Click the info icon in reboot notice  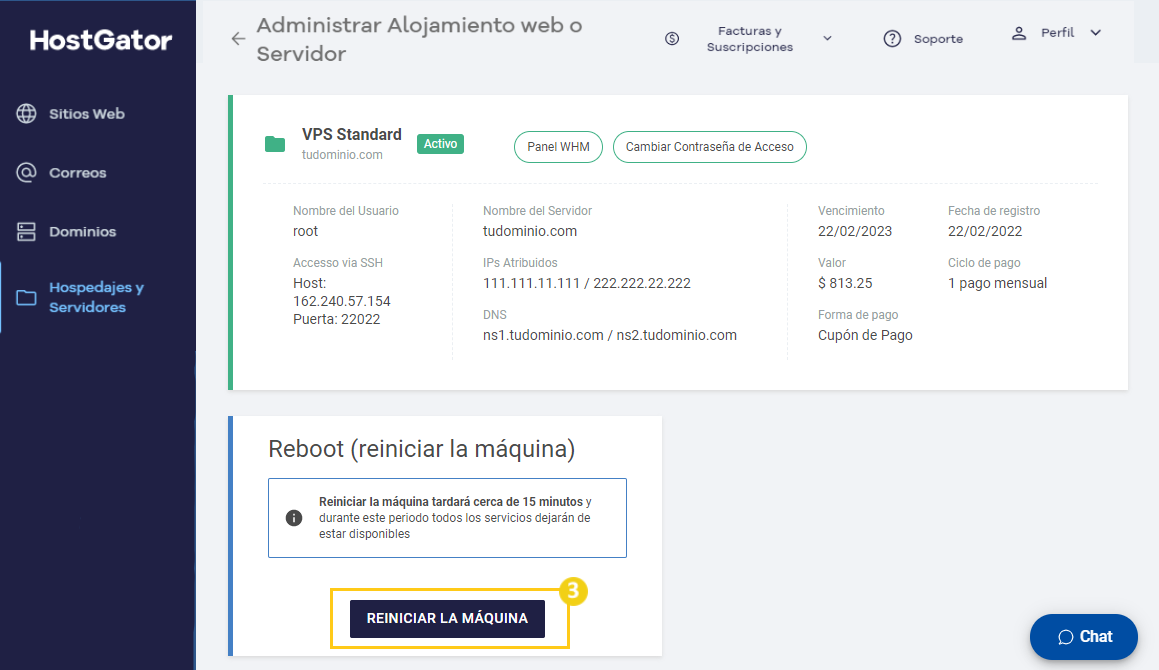click(x=294, y=518)
